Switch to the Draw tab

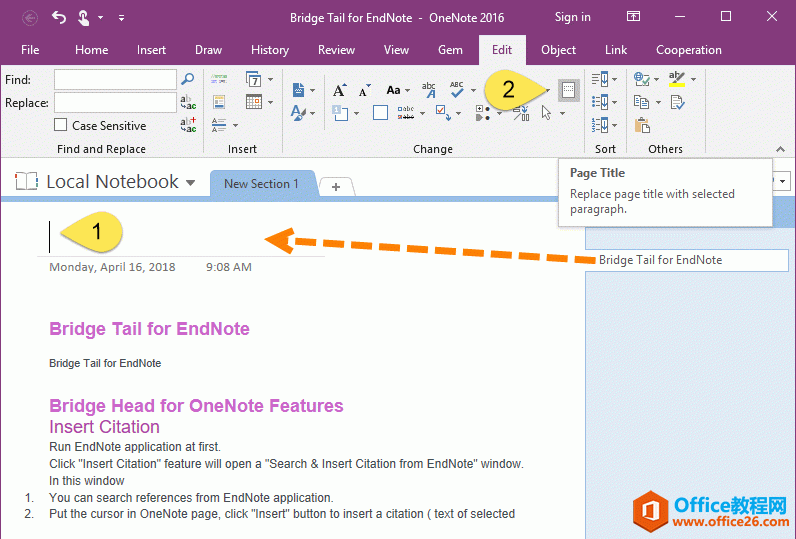[x=209, y=50]
